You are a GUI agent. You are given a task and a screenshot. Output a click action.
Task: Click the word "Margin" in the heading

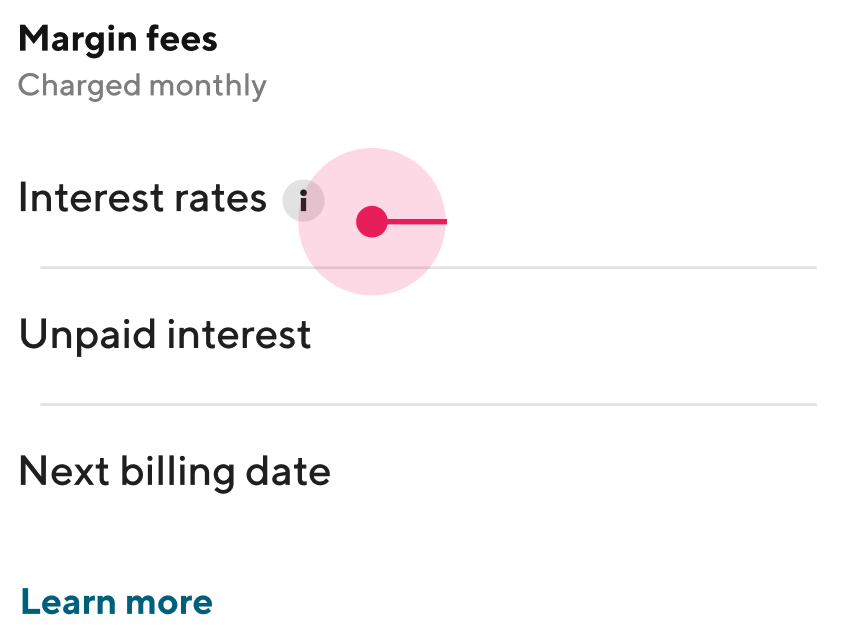(74, 40)
